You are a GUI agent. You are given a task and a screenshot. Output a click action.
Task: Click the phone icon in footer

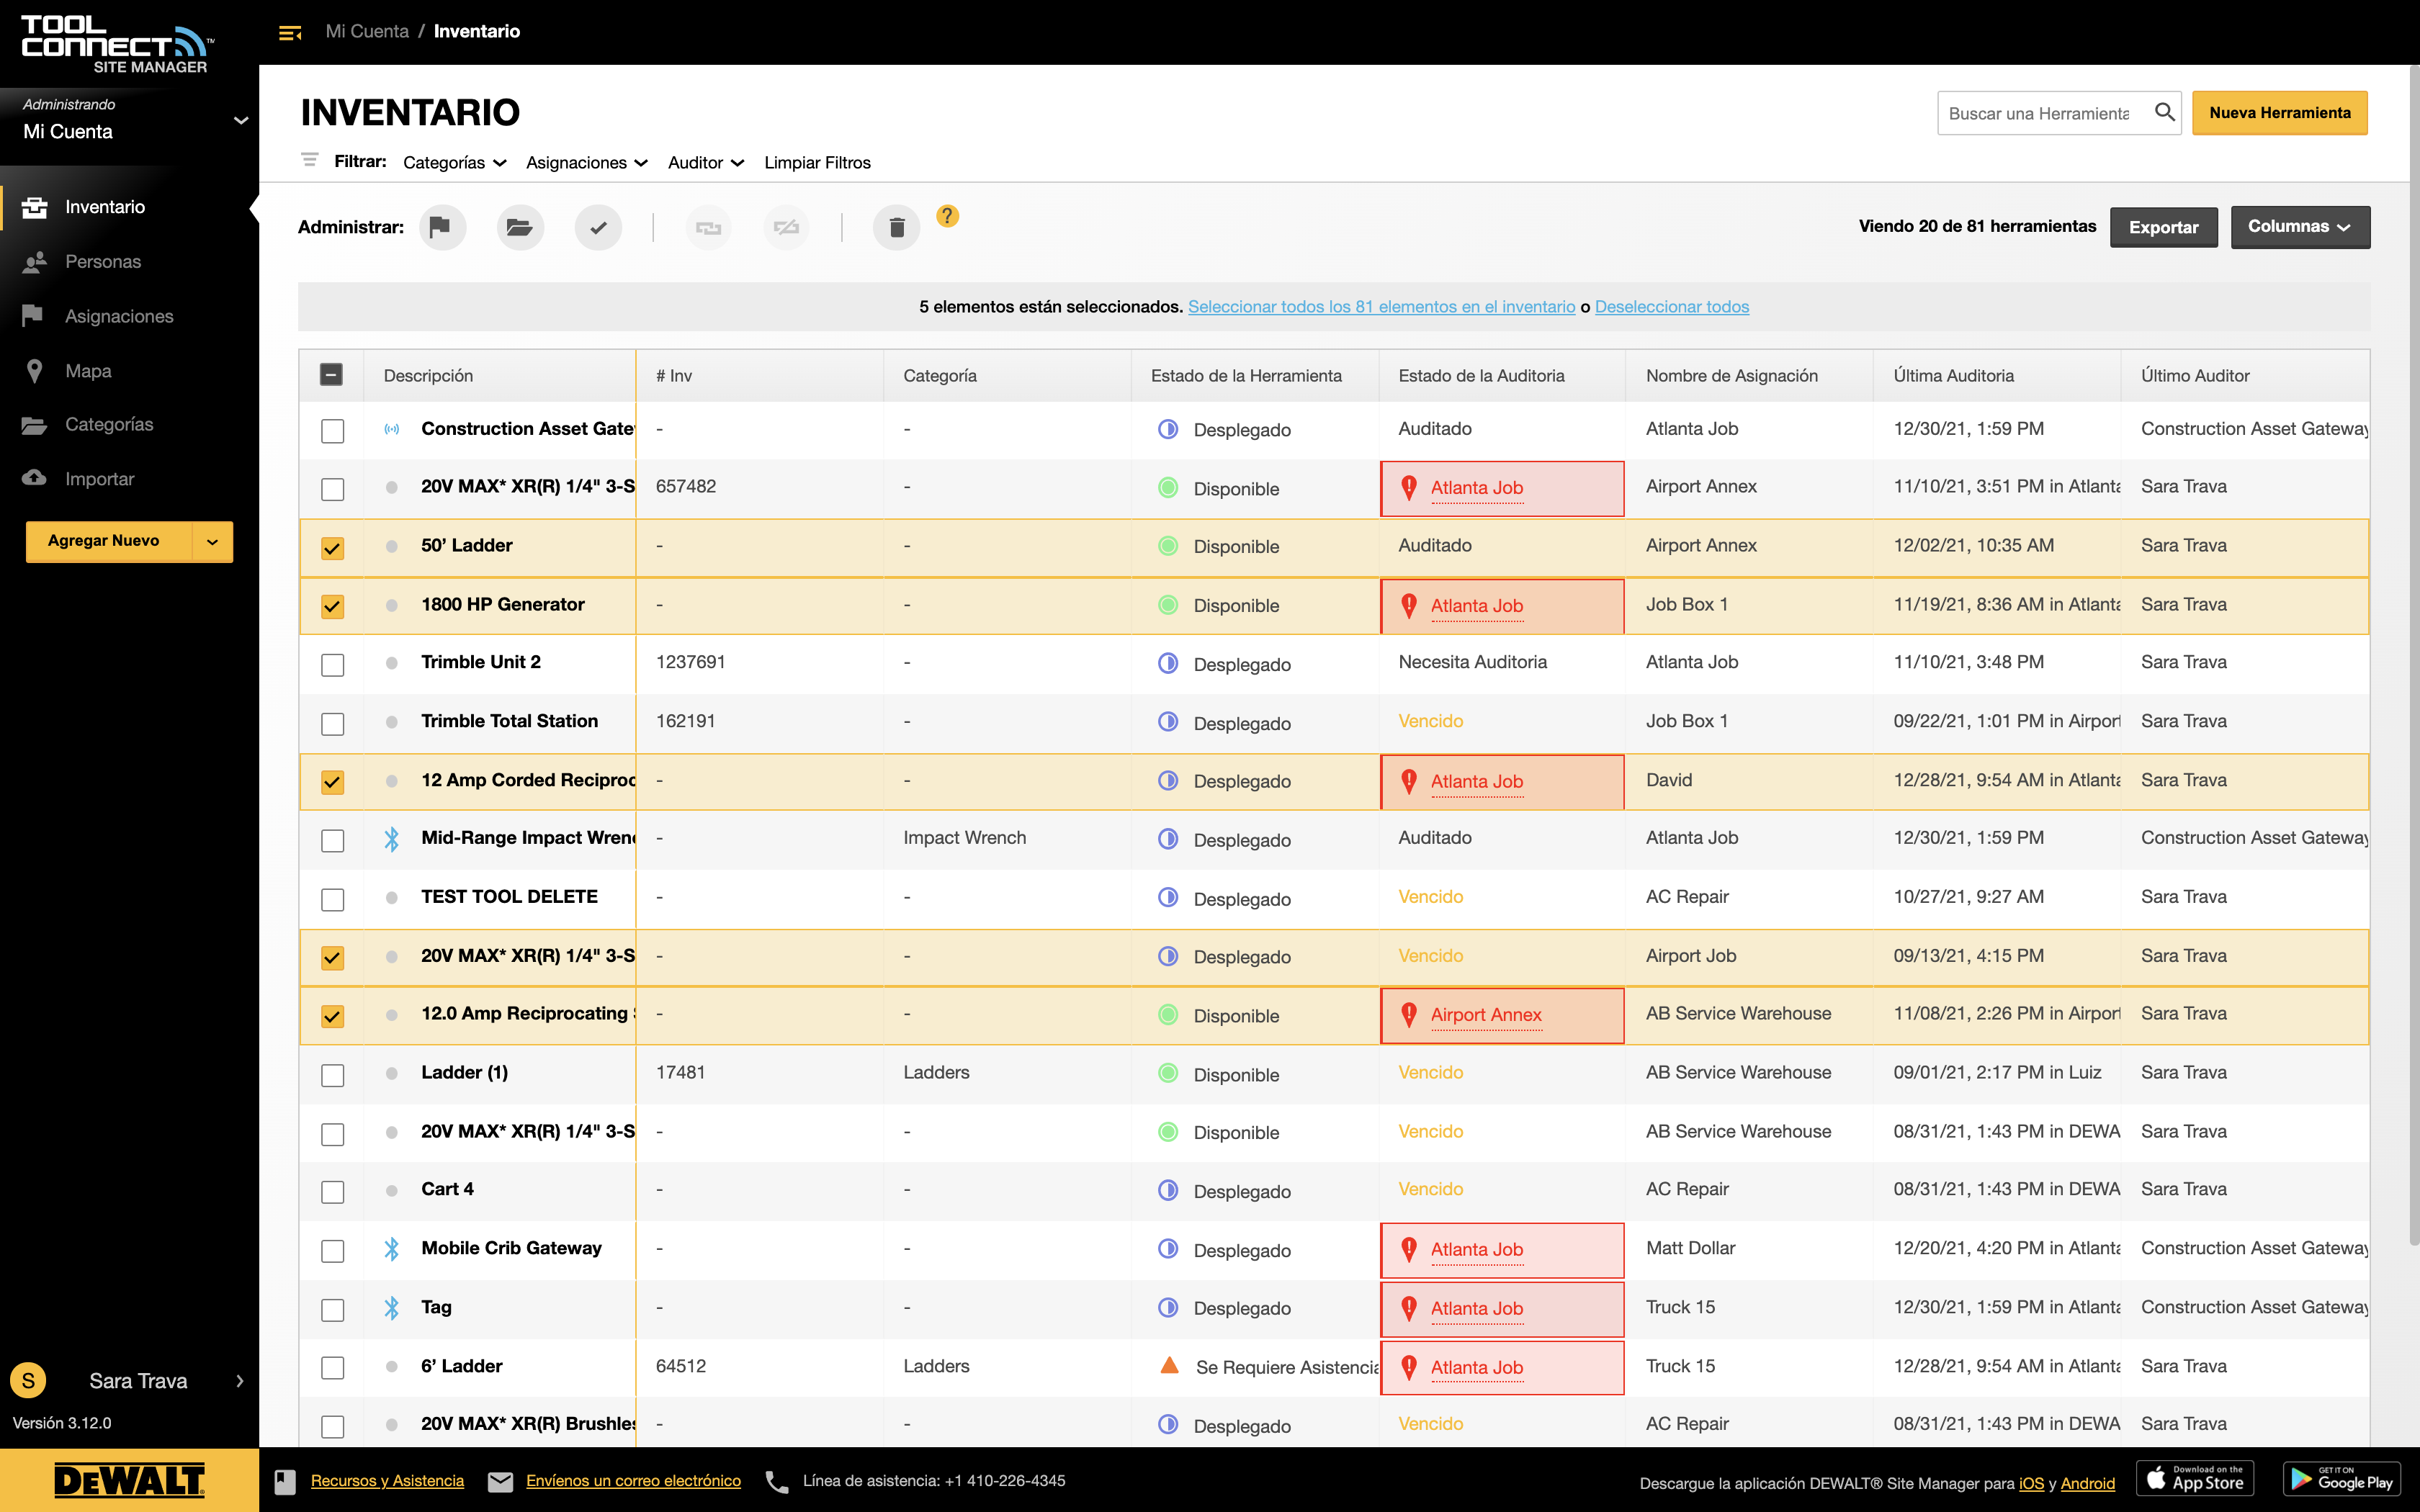(x=776, y=1481)
